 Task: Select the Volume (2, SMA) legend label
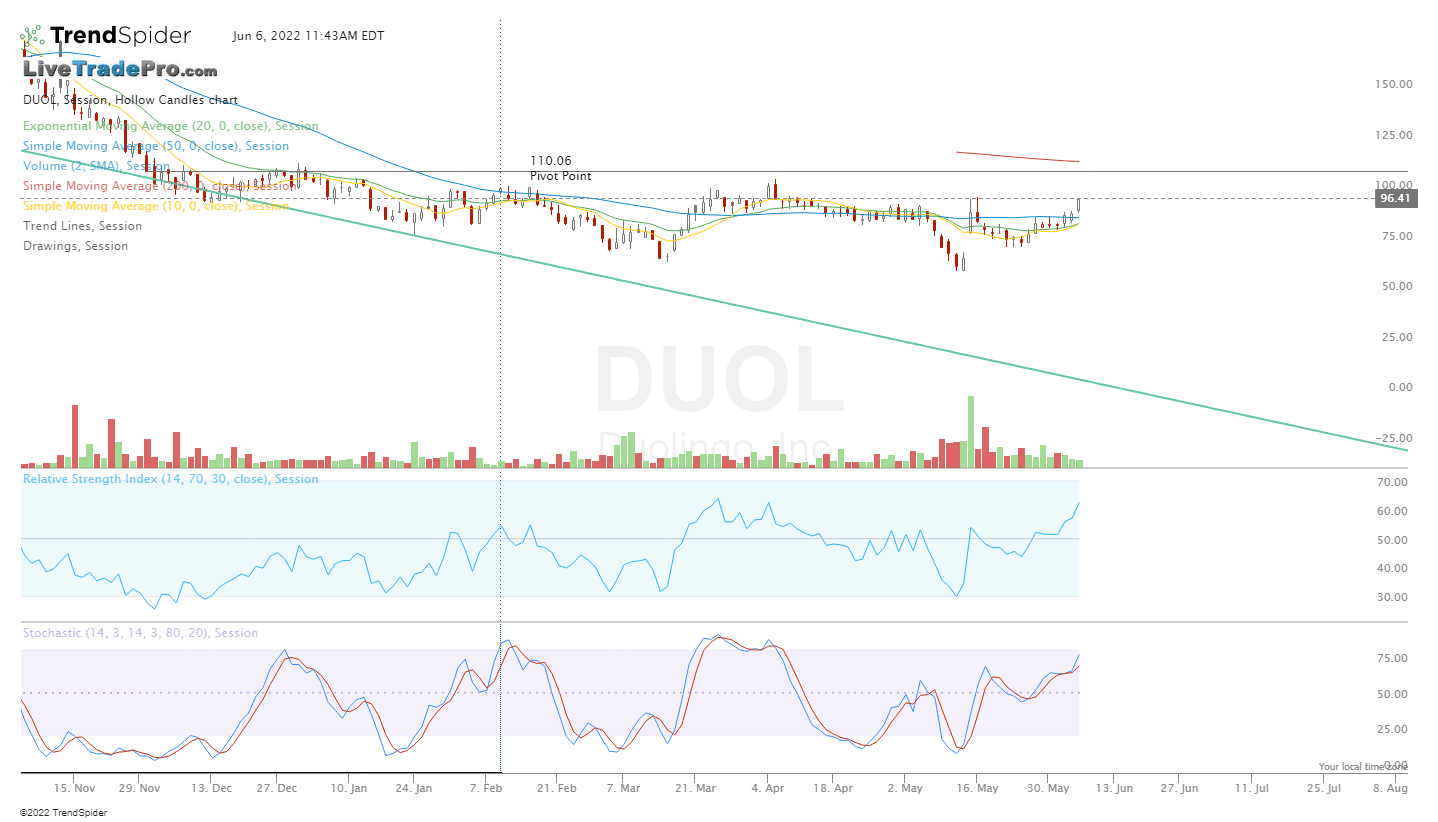[96, 166]
